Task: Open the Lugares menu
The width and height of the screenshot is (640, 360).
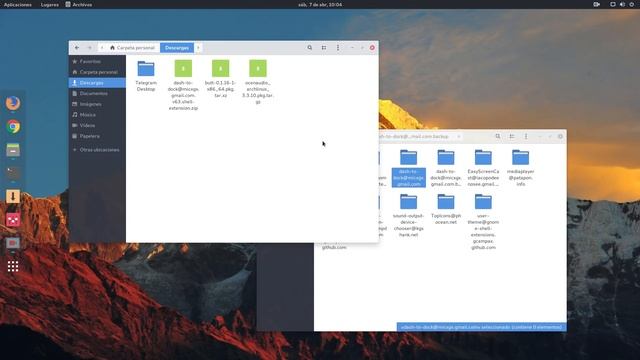Action: [49, 4]
